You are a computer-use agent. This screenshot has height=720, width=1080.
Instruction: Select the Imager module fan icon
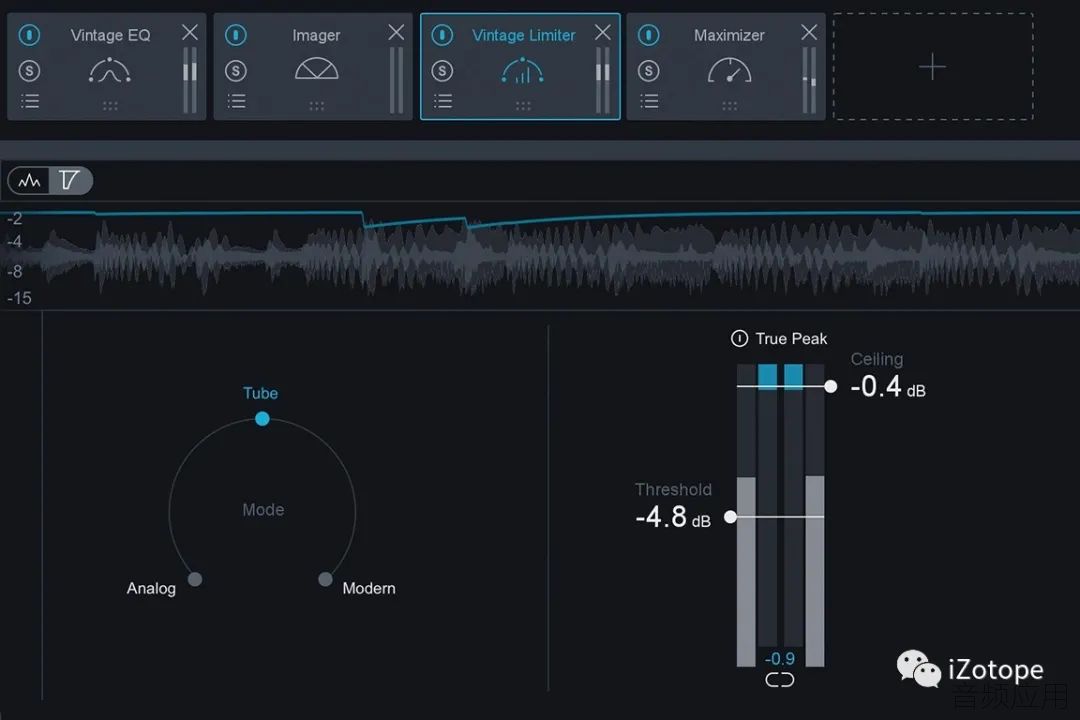316,69
